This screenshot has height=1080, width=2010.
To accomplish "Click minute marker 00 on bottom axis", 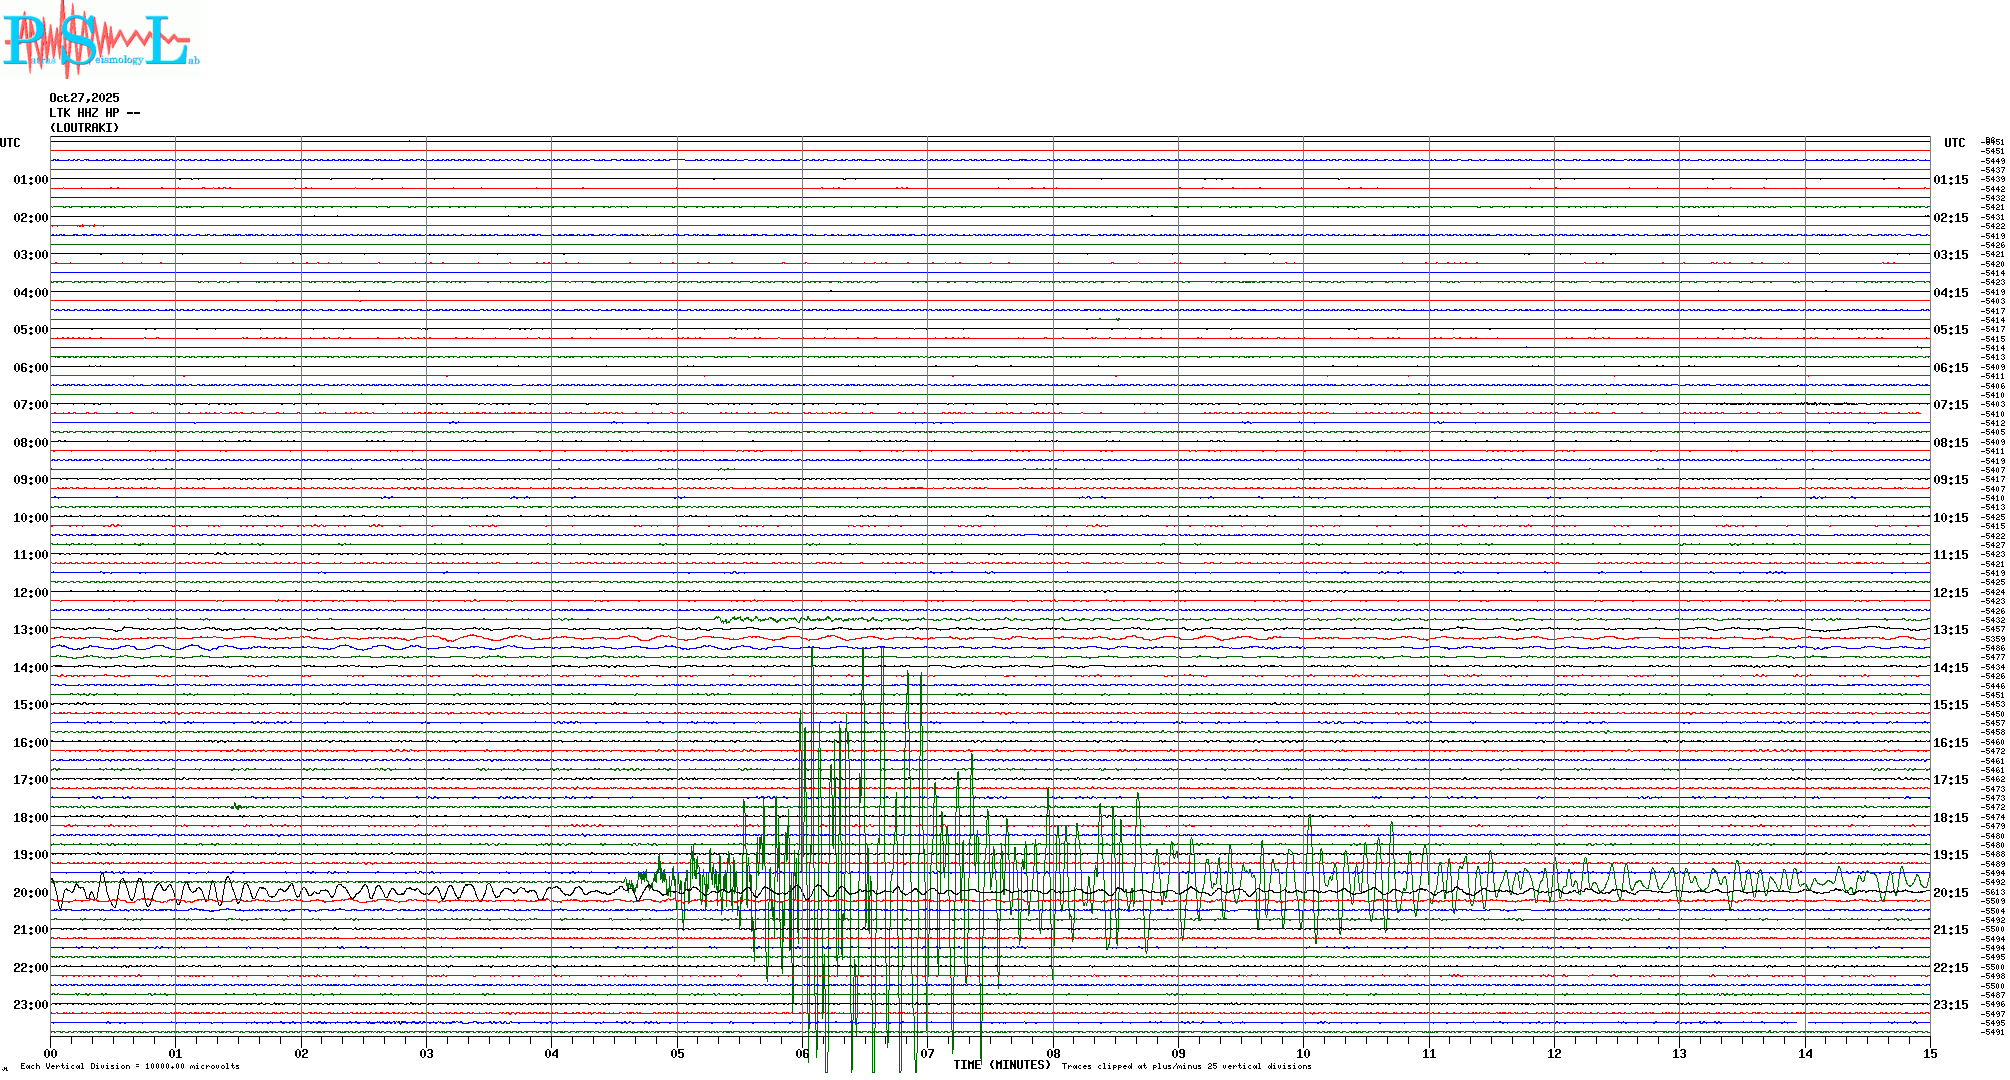I will 51,1054.
